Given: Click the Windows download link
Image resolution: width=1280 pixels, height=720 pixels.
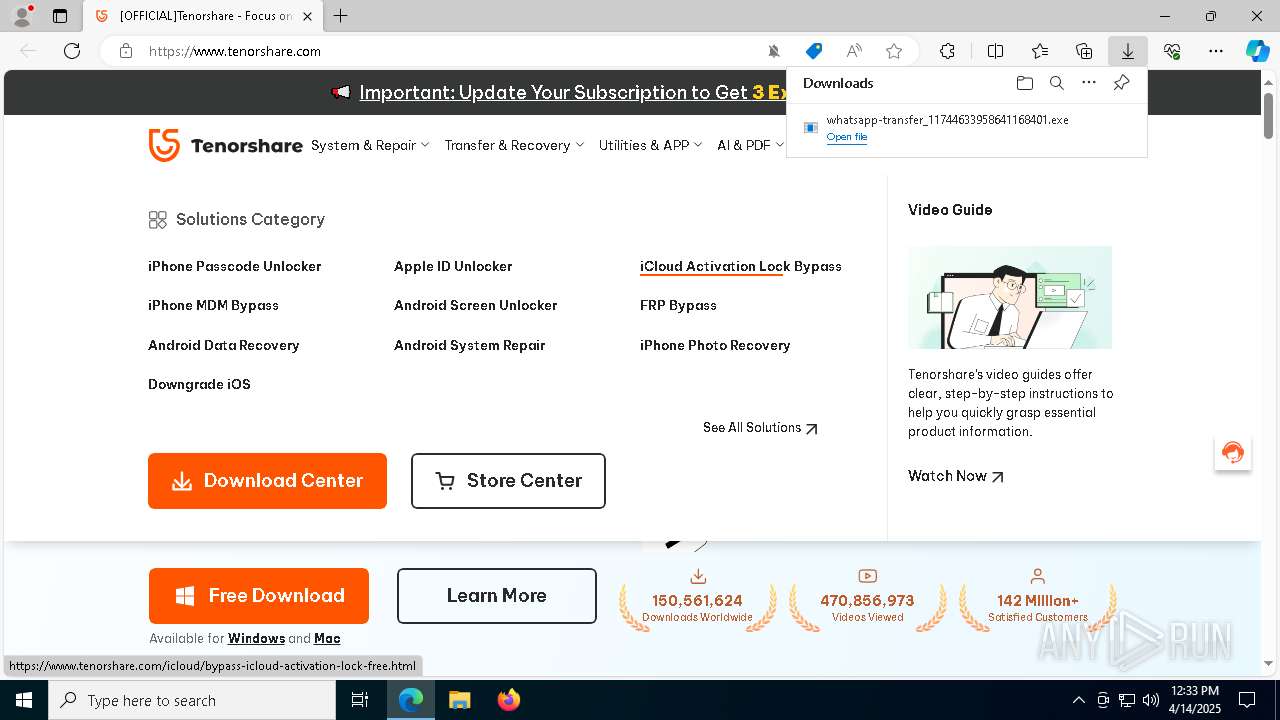Looking at the screenshot, I should 256,638.
